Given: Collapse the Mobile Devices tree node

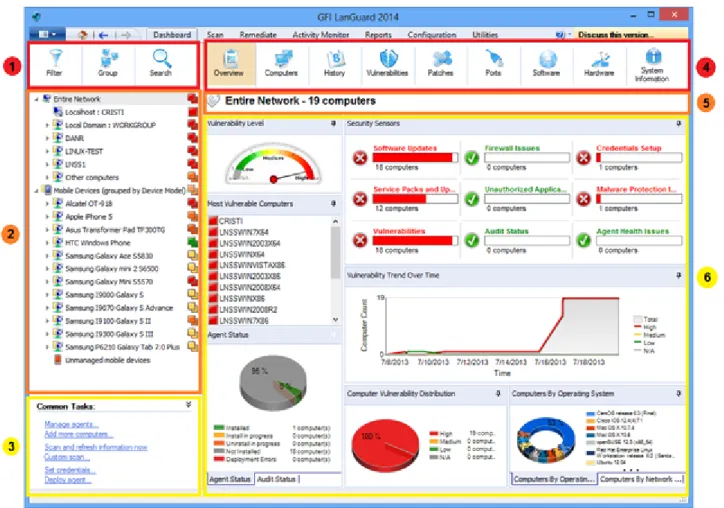Looking at the screenshot, I should pos(36,191).
